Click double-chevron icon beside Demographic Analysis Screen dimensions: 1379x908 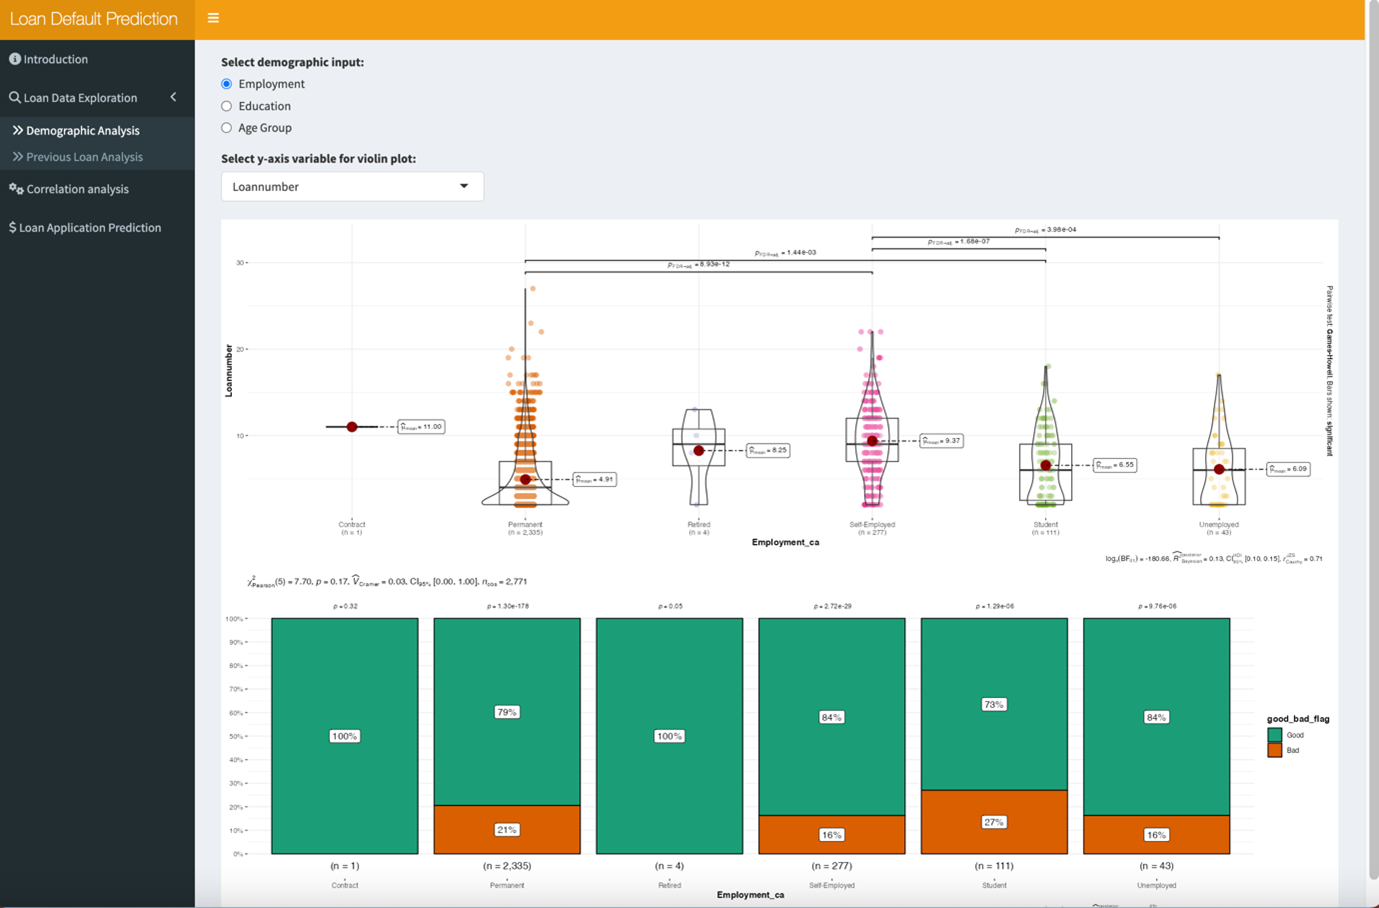click(x=17, y=131)
